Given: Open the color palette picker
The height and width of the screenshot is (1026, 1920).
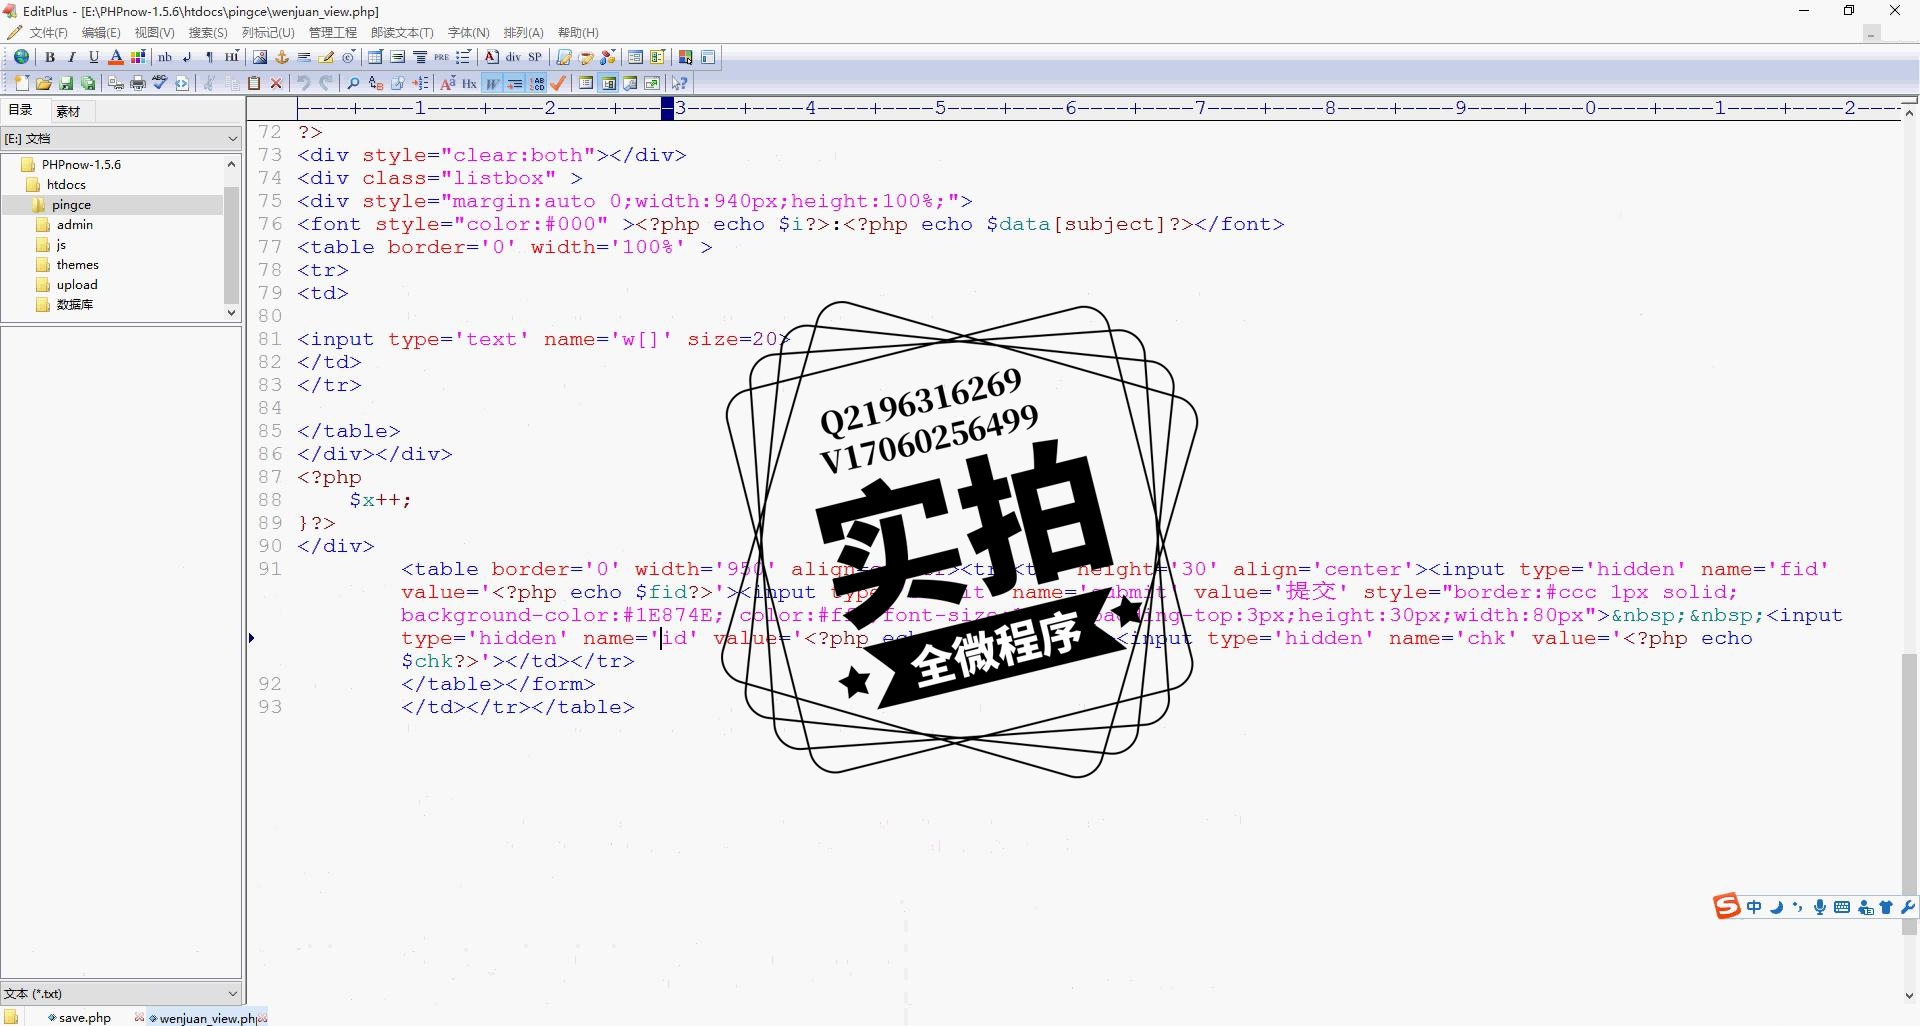Looking at the screenshot, I should coord(138,57).
